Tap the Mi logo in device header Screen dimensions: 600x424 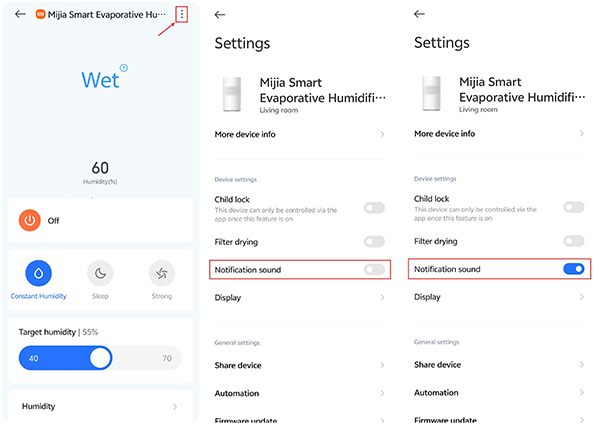(40, 15)
